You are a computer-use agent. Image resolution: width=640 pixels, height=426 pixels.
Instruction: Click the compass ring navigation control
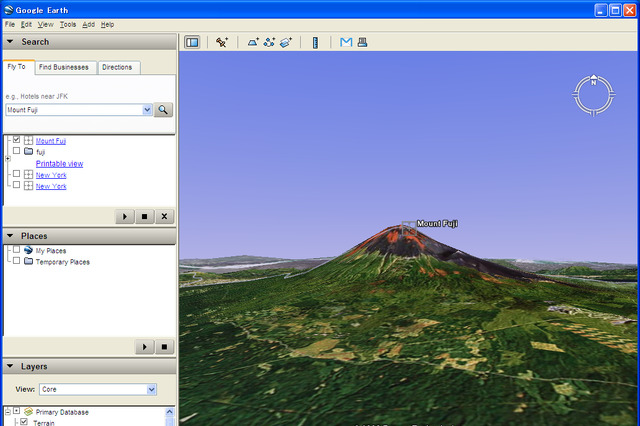point(594,95)
